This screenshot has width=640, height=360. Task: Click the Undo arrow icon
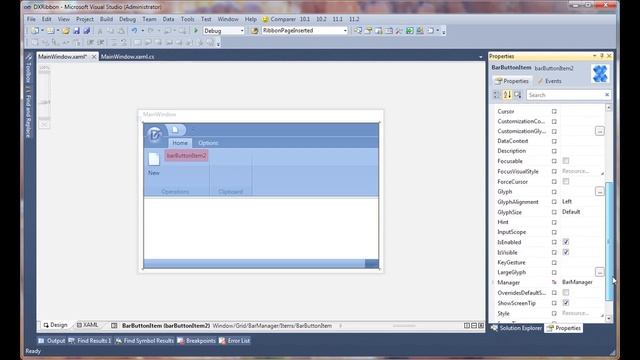click(x=134, y=31)
